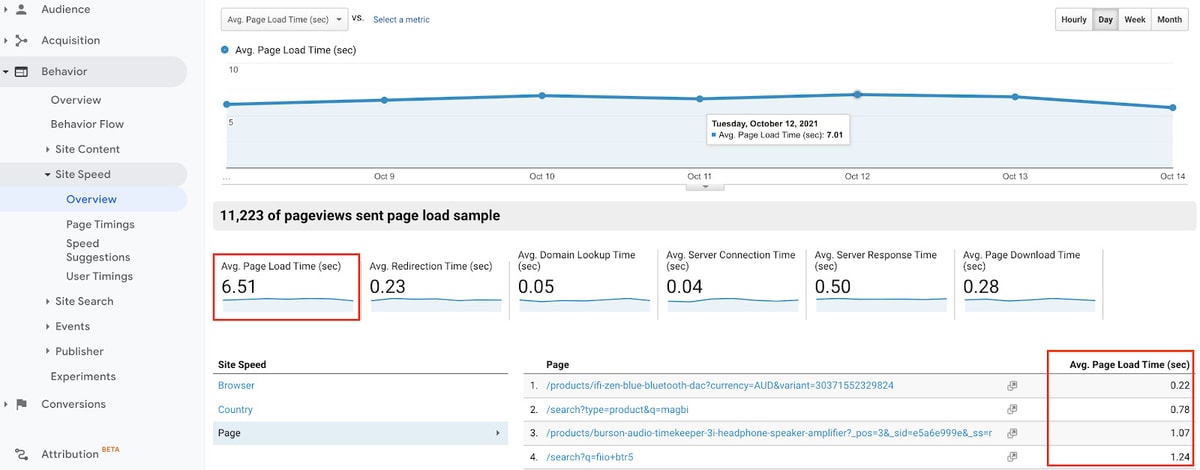Click Select a metric link
Screen dimensions: 1200x470
click(x=401, y=19)
